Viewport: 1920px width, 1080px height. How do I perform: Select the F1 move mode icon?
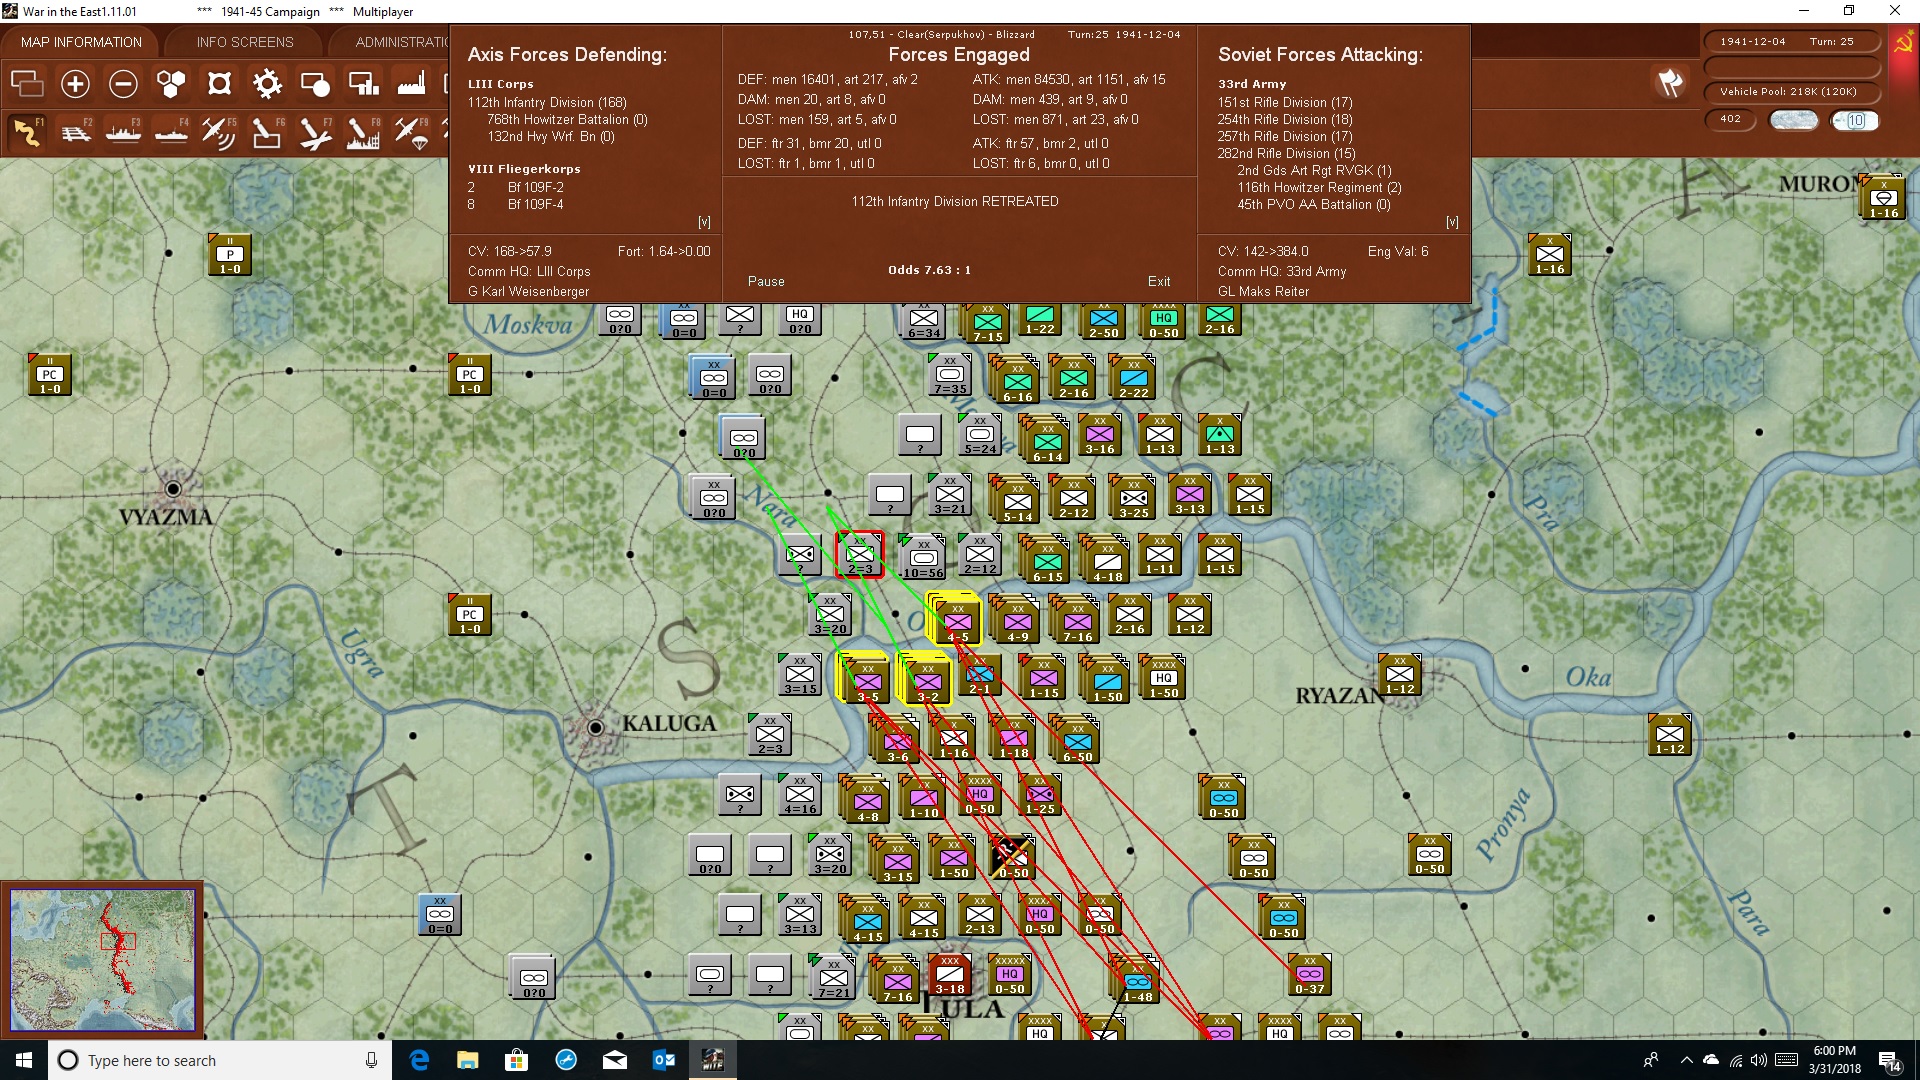[27, 132]
